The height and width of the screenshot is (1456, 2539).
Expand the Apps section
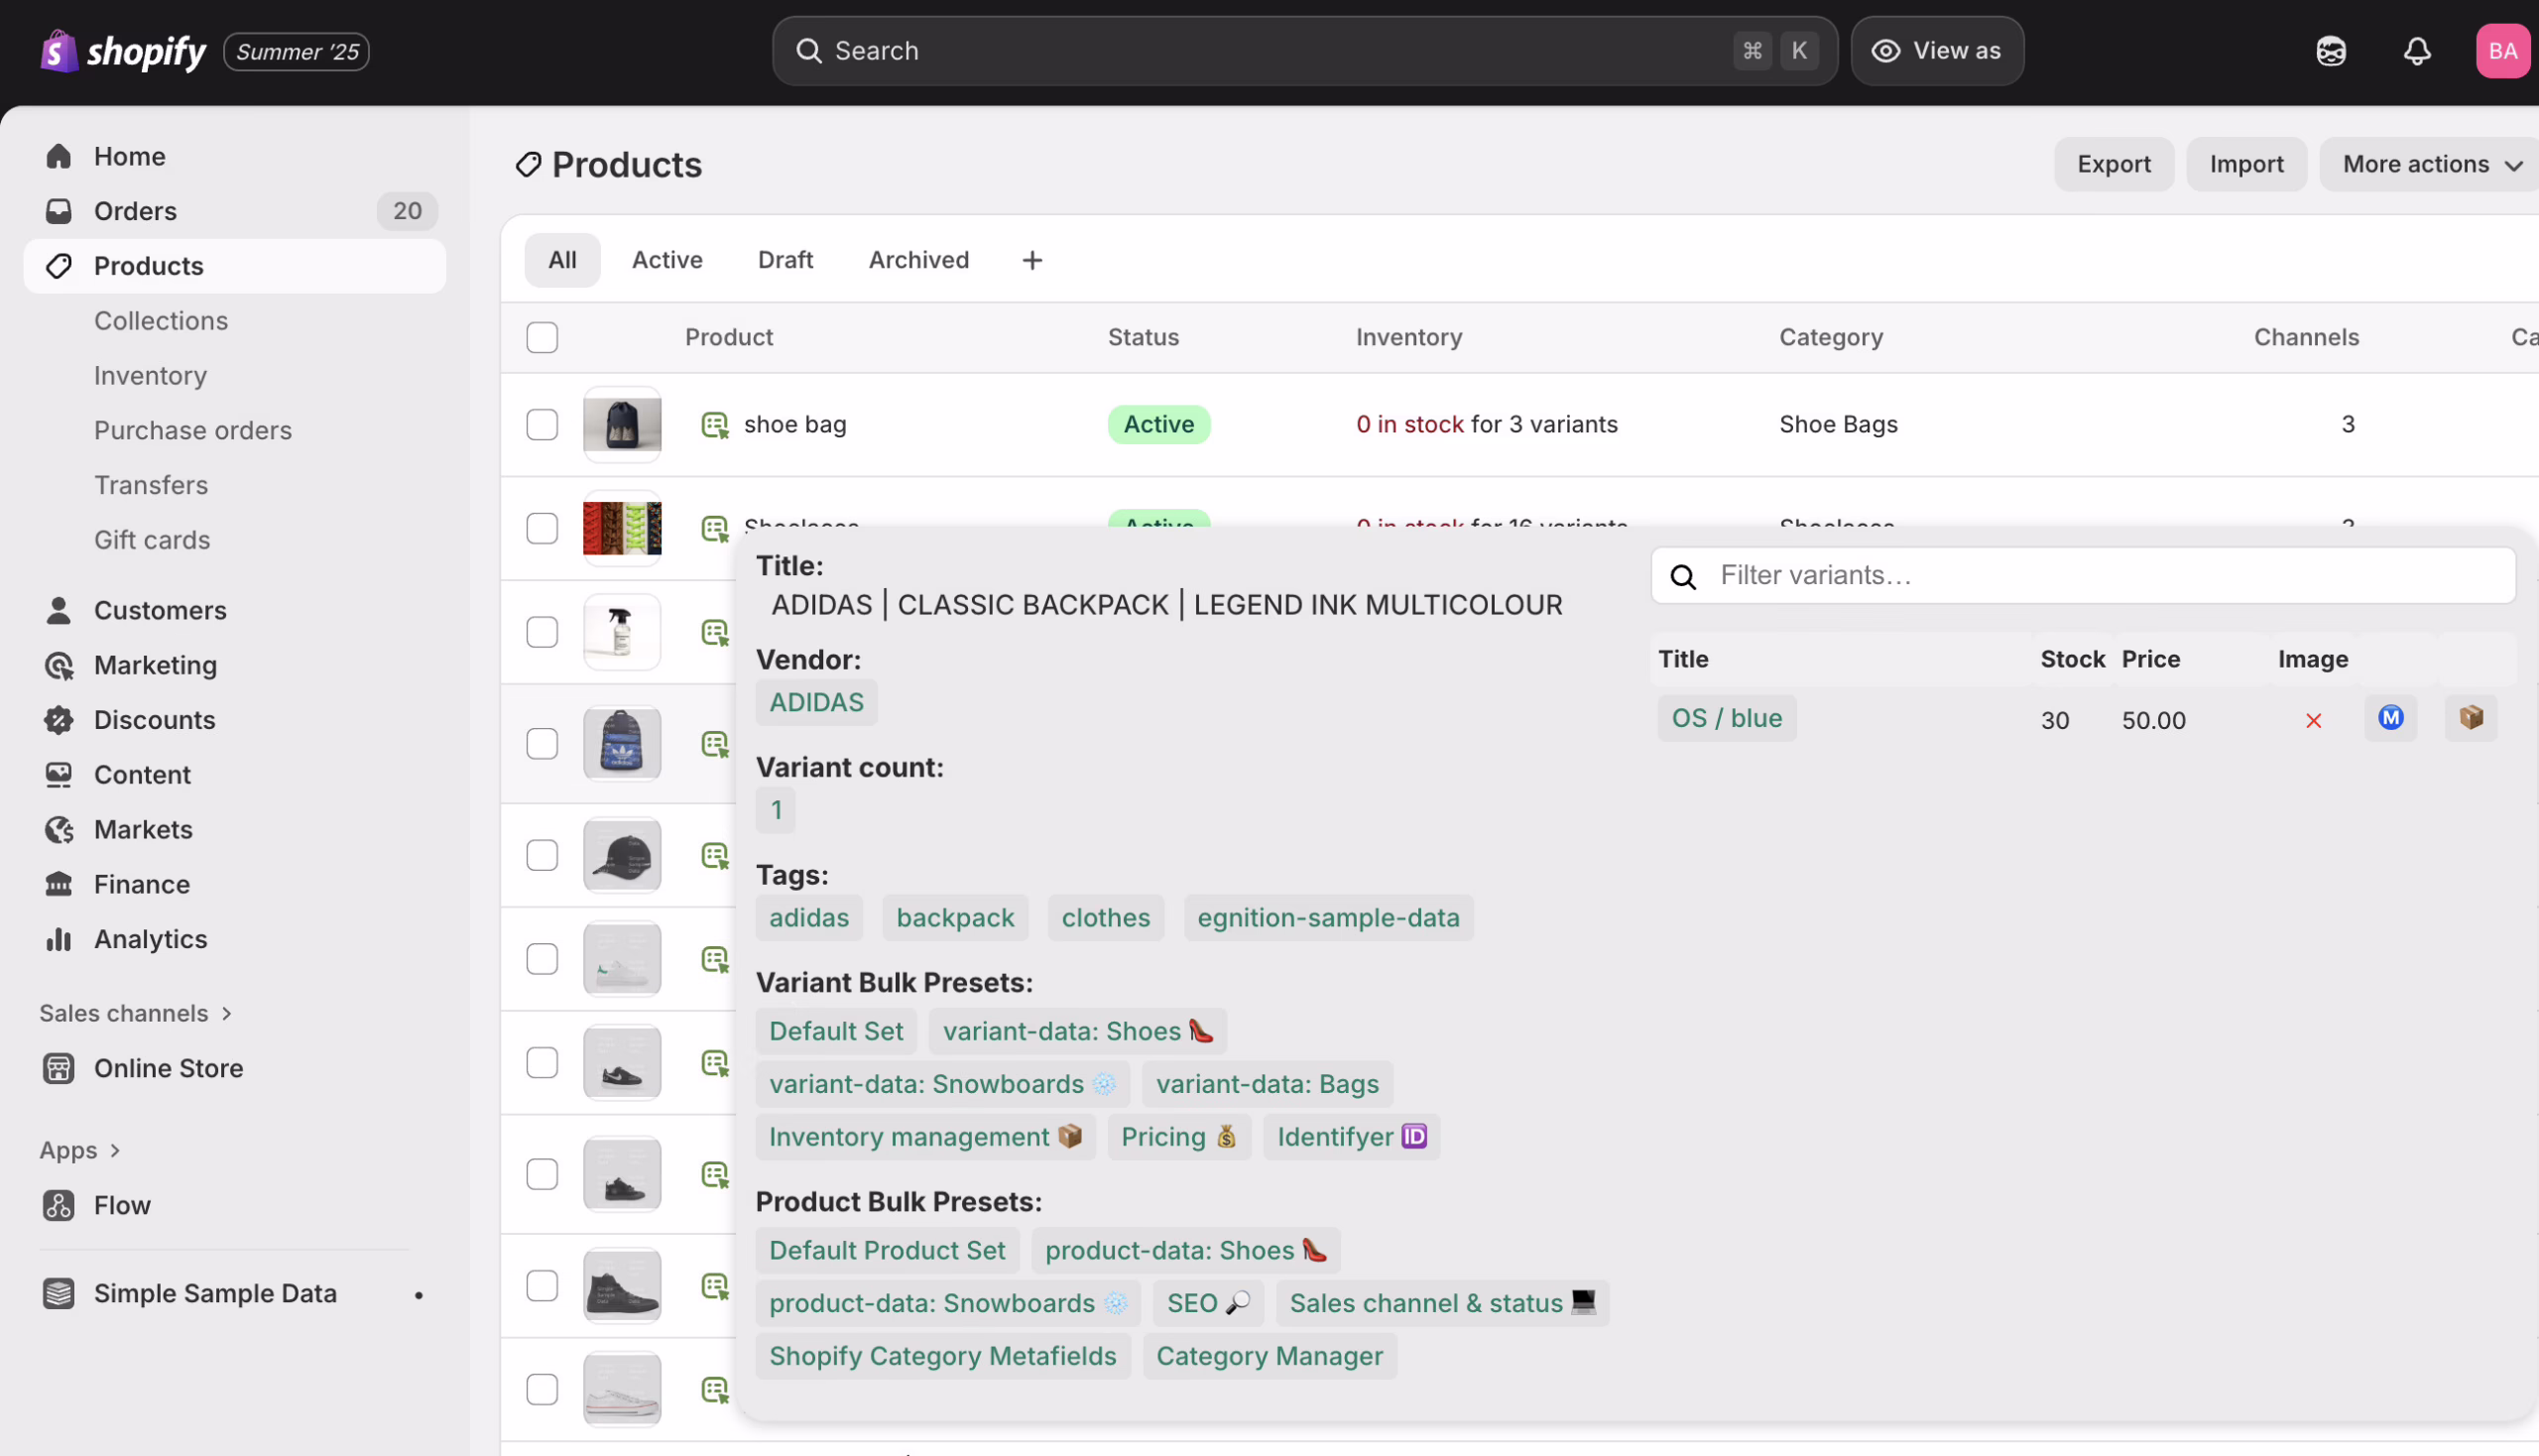click(81, 1150)
